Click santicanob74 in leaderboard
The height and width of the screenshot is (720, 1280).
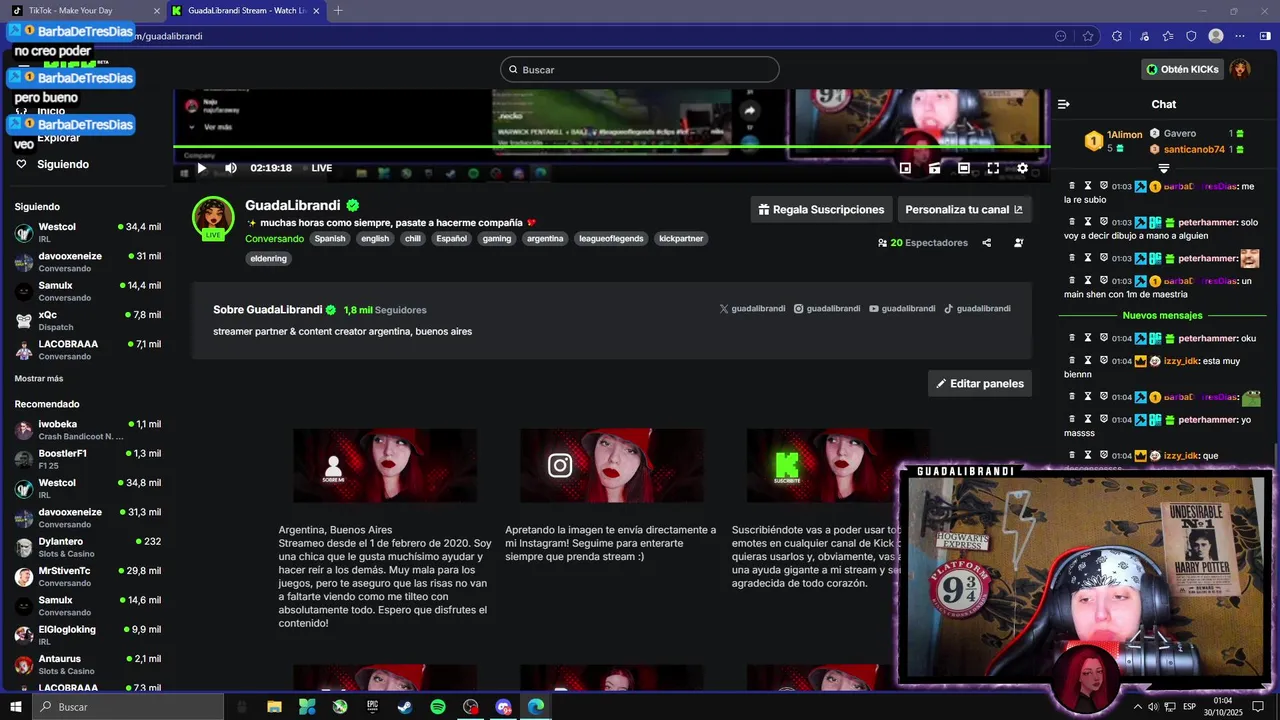pos(1194,150)
